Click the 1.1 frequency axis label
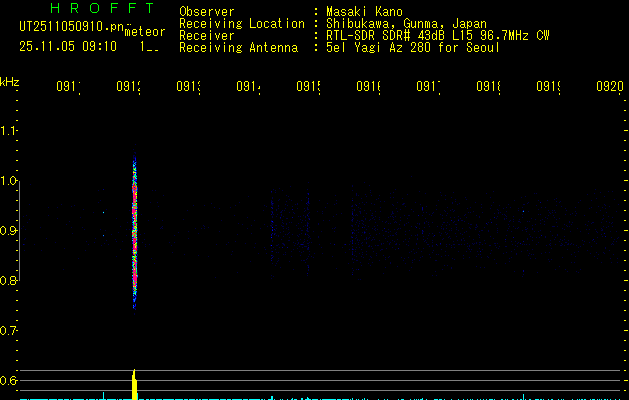Image resolution: width=629 pixels, height=400 pixels. 8,131
